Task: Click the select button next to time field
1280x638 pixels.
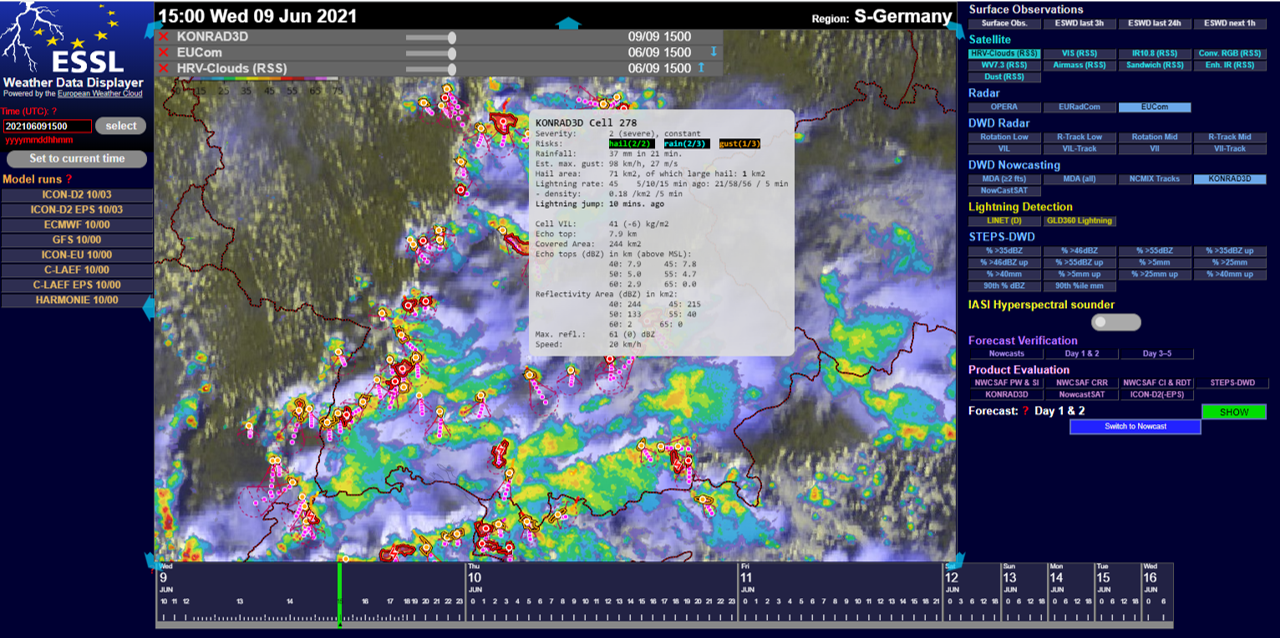Action: point(121,126)
